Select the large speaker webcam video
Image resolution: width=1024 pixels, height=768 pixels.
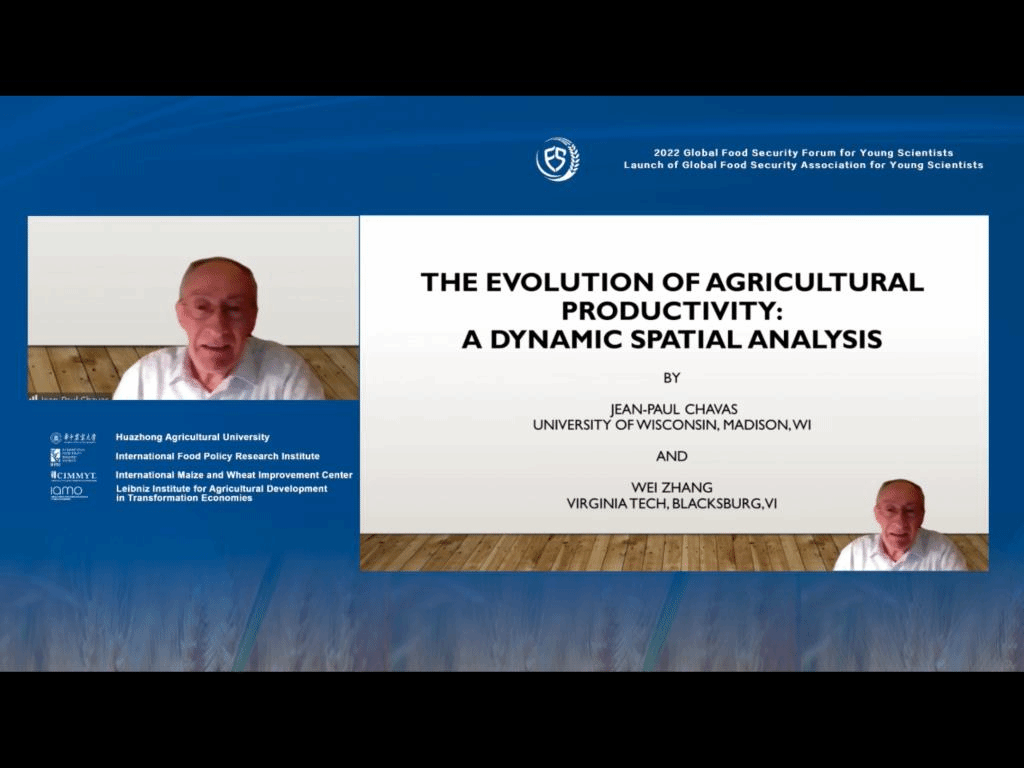point(193,307)
